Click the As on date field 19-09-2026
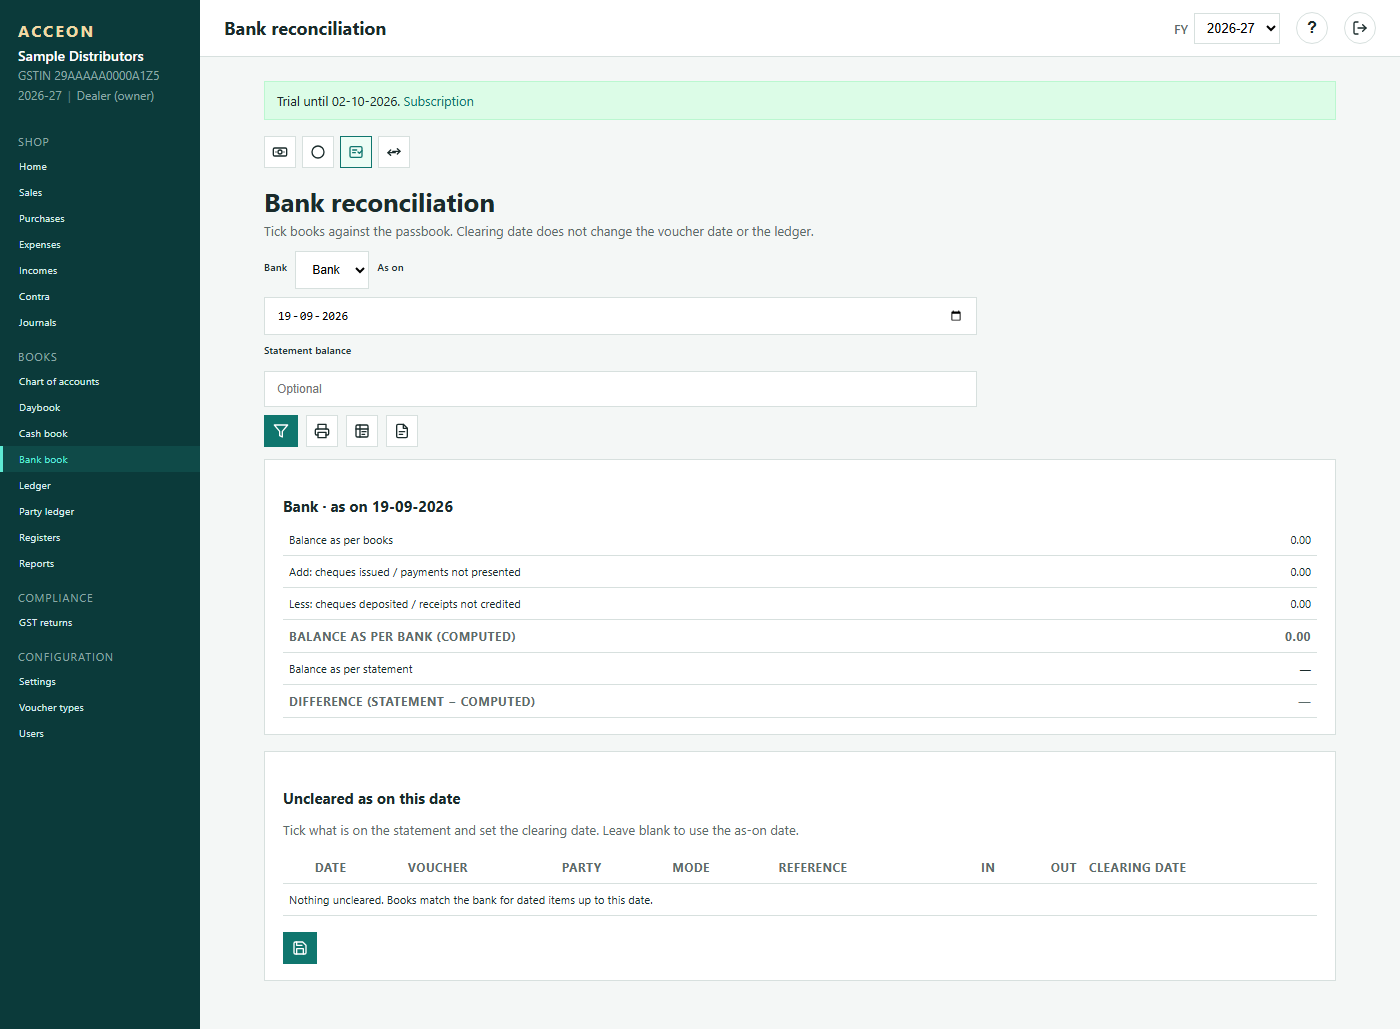The width and height of the screenshot is (1400, 1029). click(620, 316)
